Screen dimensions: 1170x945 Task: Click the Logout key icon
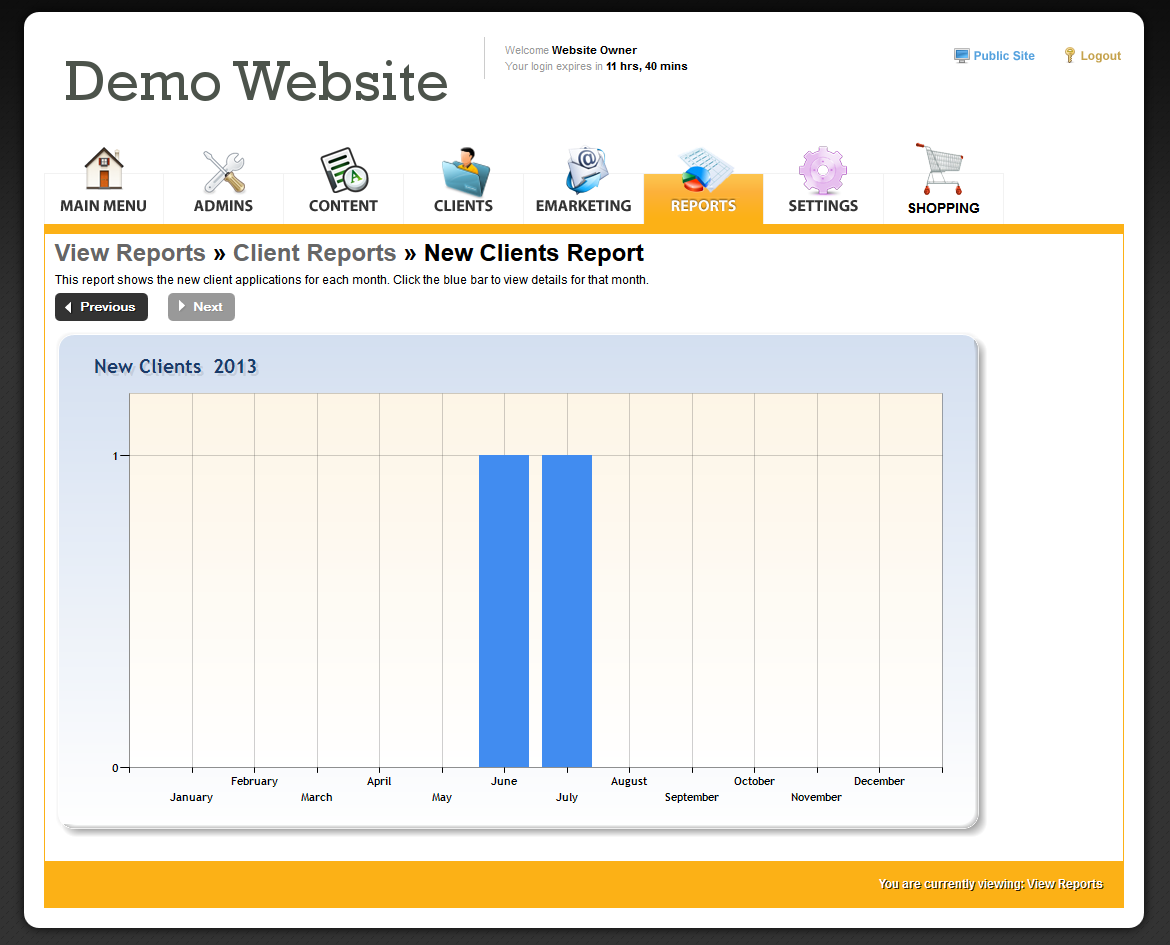pyautogui.click(x=1069, y=56)
